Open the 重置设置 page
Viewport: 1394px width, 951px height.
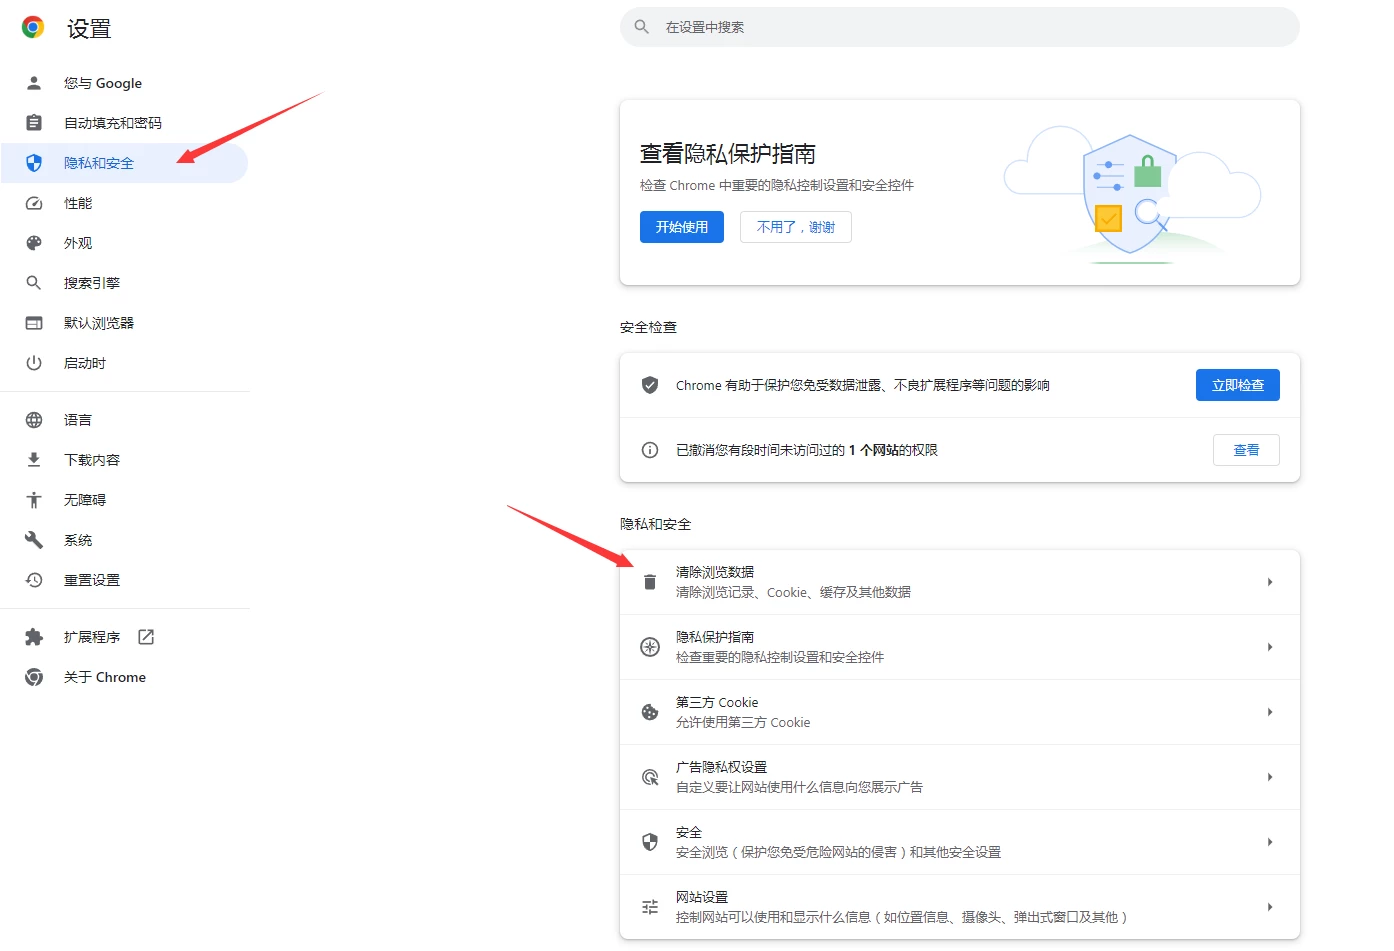[124, 580]
